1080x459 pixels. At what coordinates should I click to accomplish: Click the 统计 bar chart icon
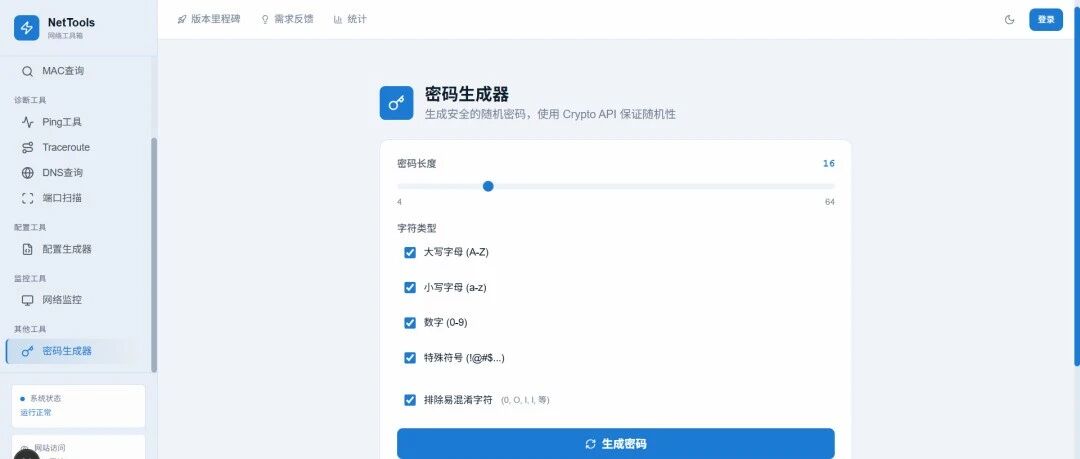pos(338,19)
